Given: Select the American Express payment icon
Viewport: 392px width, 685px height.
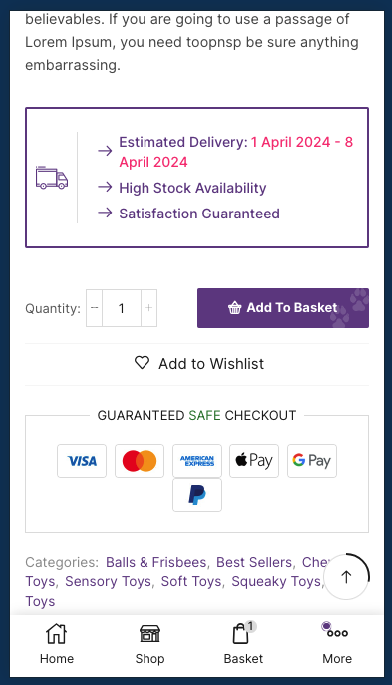Looking at the screenshot, I should [197, 461].
